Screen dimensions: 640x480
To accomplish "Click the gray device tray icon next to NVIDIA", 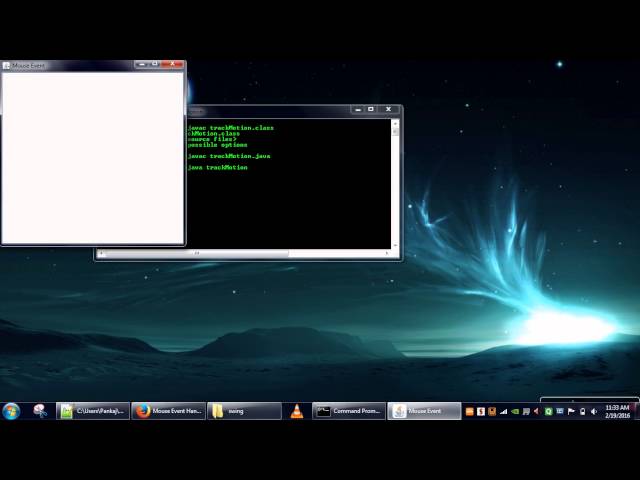I will [526, 411].
